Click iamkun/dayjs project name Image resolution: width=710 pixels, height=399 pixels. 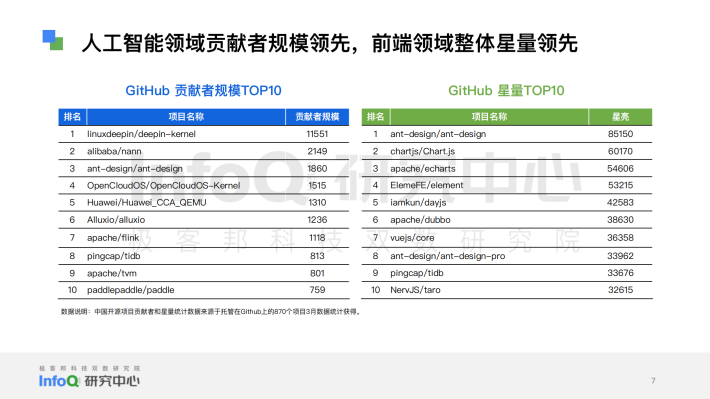418,202
